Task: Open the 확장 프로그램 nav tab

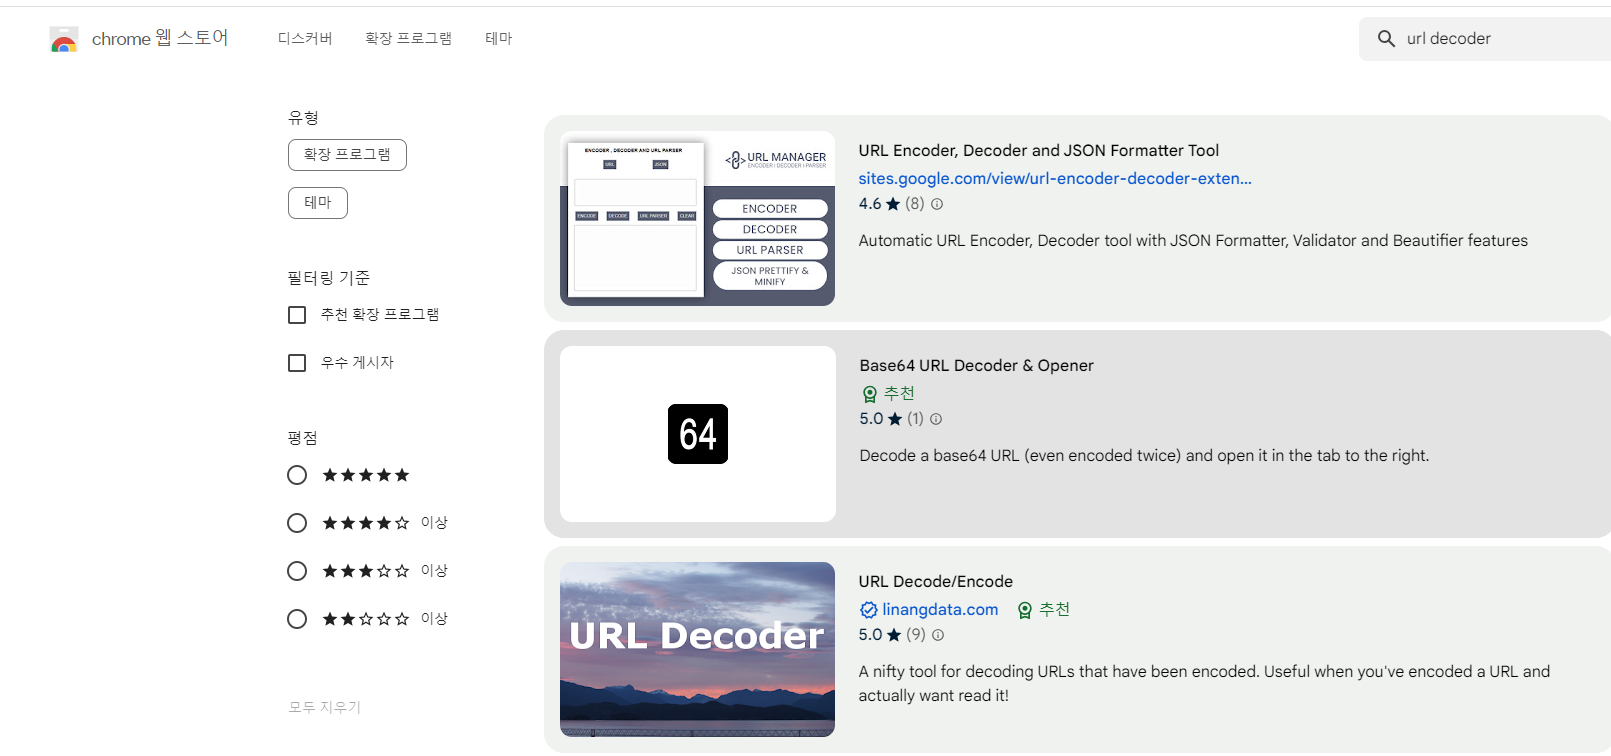Action: (x=408, y=39)
